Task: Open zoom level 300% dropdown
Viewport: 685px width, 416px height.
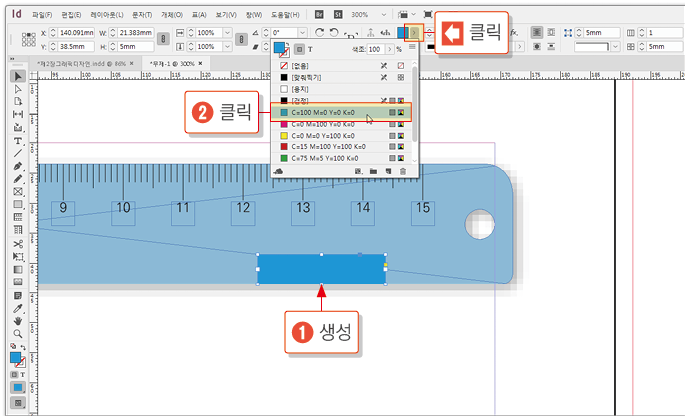Action: point(383,15)
